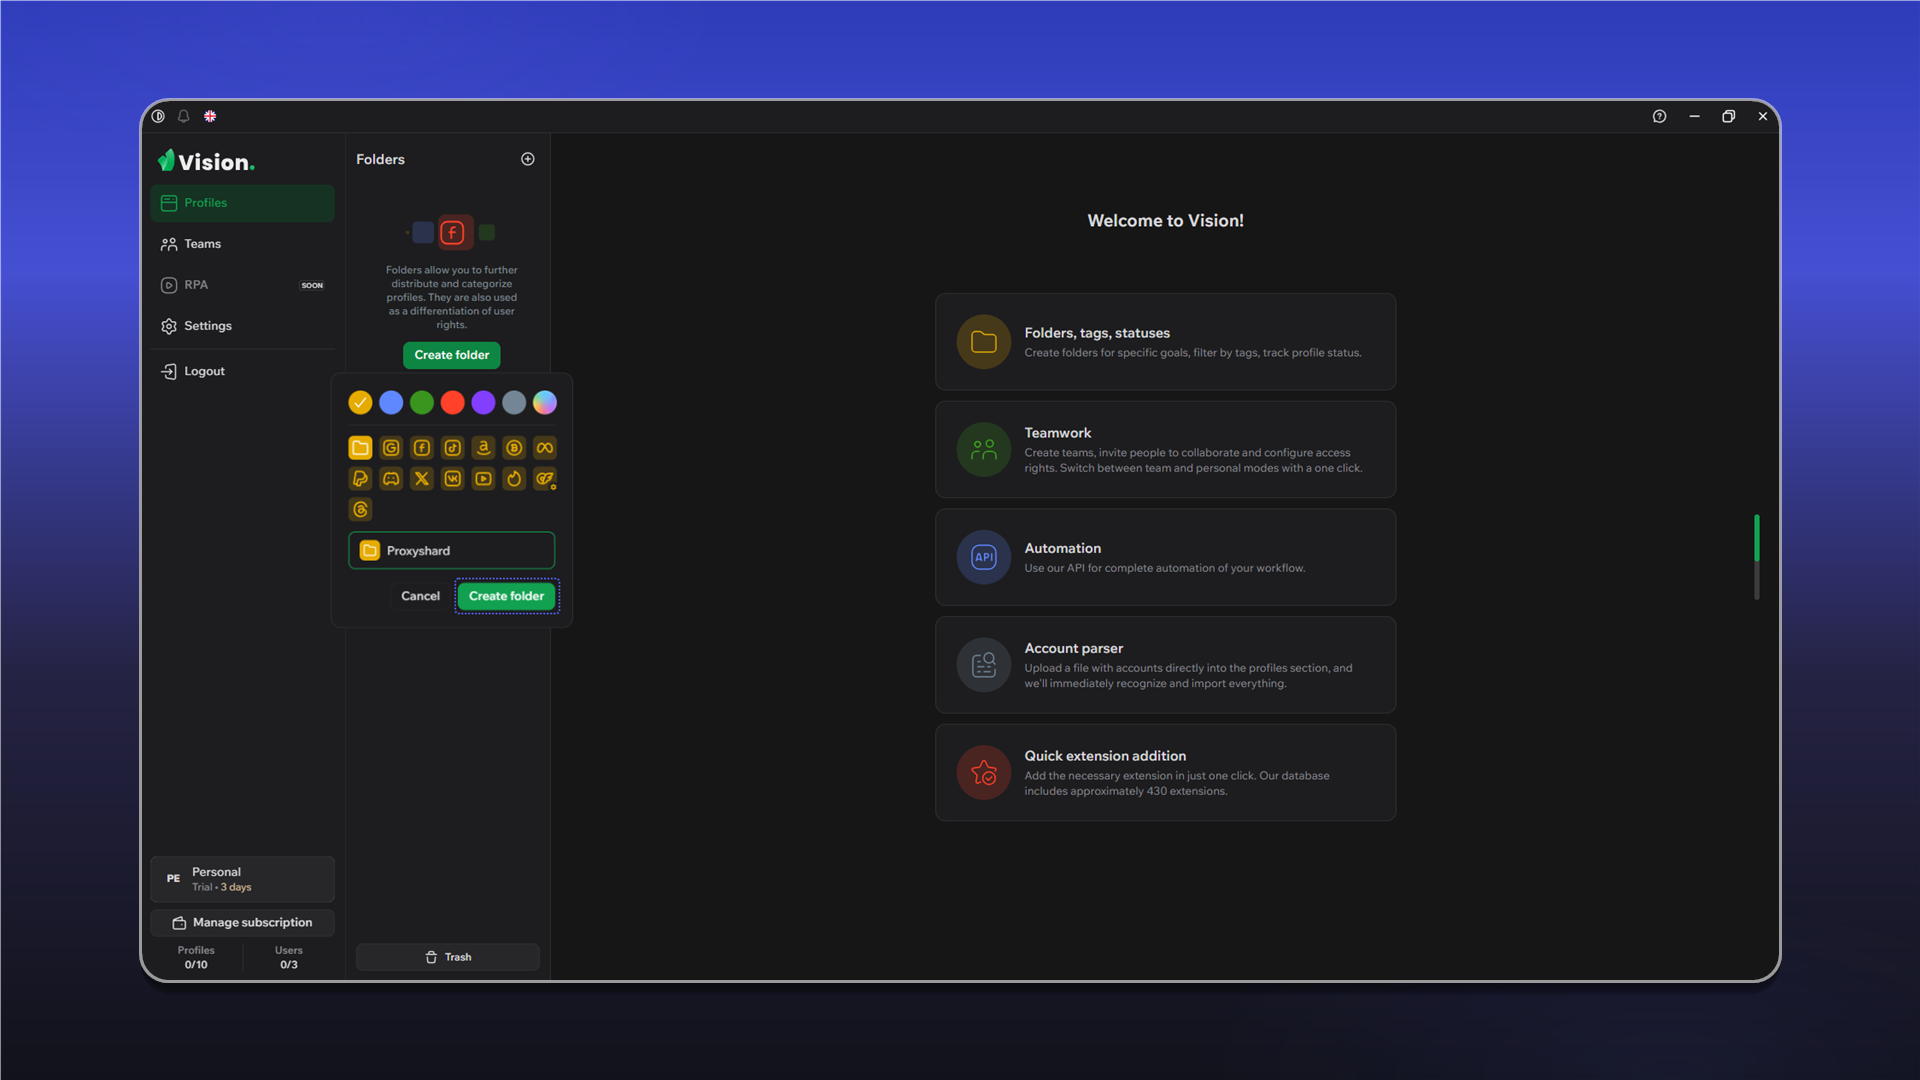
Task: Pick the Google icon for the folder
Action: (x=391, y=448)
